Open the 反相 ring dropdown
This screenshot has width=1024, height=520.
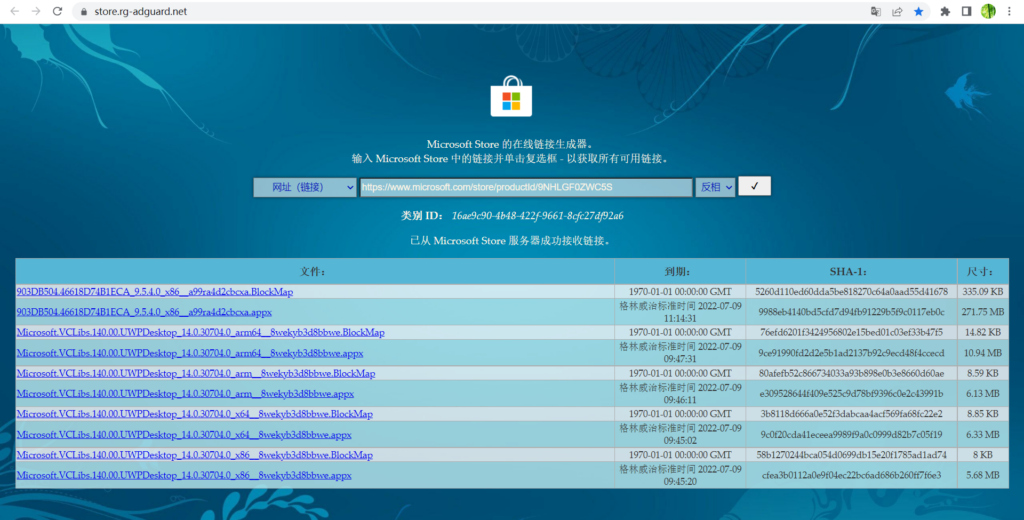(x=715, y=187)
